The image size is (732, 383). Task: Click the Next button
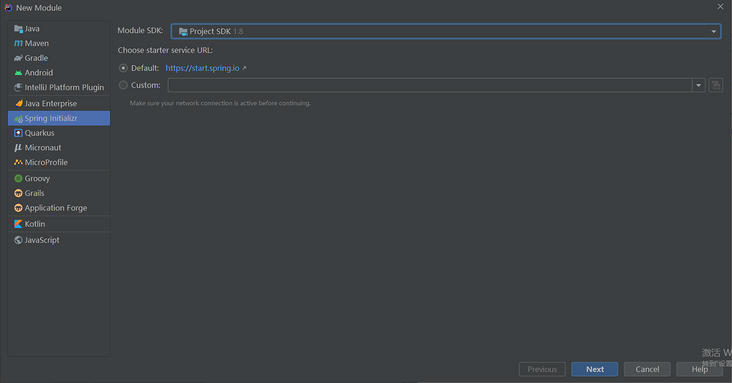click(595, 369)
